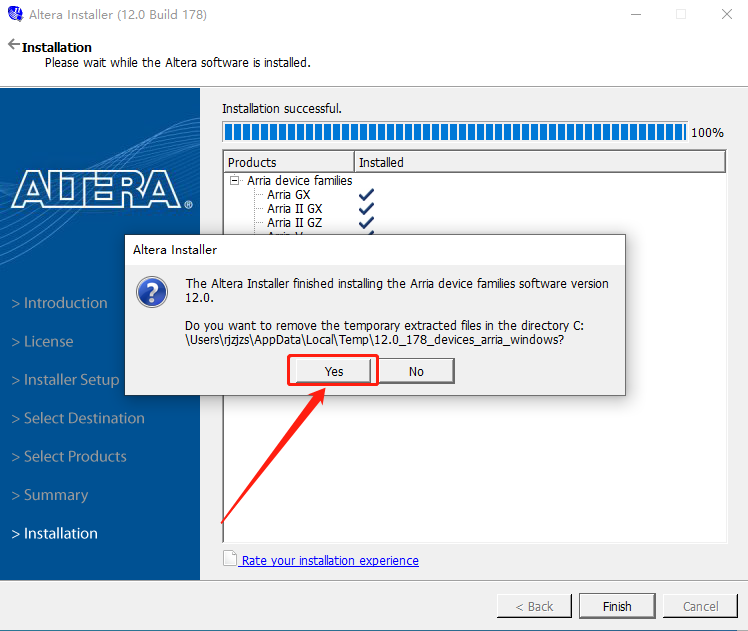Open the Introduction step in sidebar

(x=60, y=303)
